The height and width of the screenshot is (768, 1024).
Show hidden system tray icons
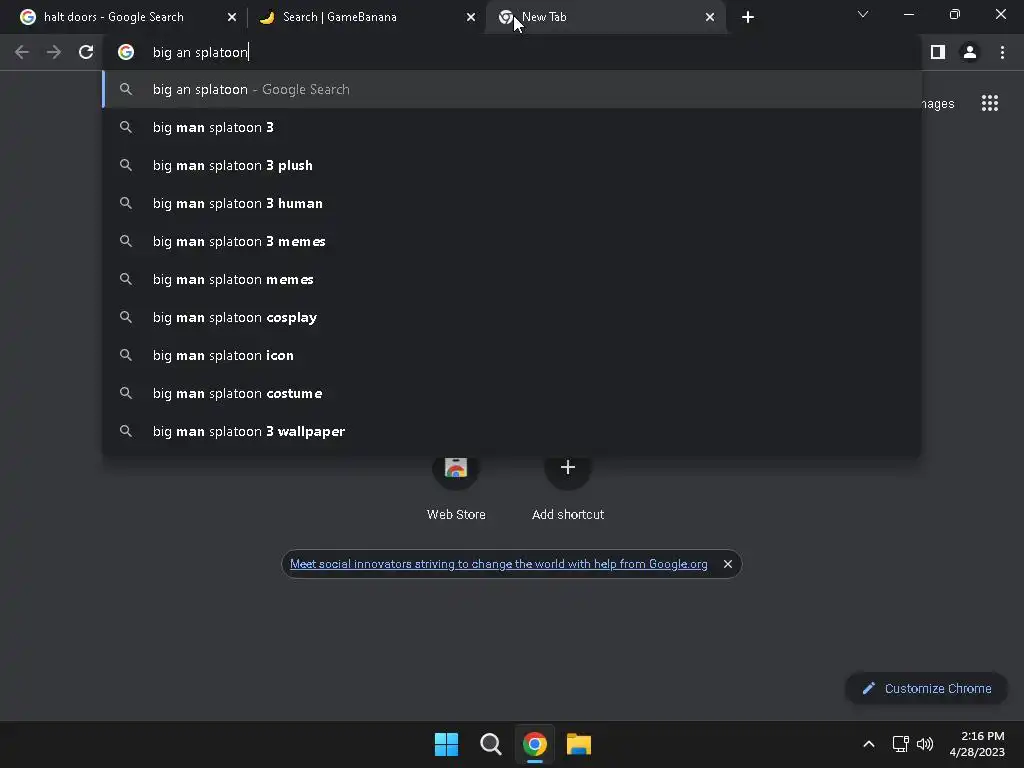coord(869,744)
